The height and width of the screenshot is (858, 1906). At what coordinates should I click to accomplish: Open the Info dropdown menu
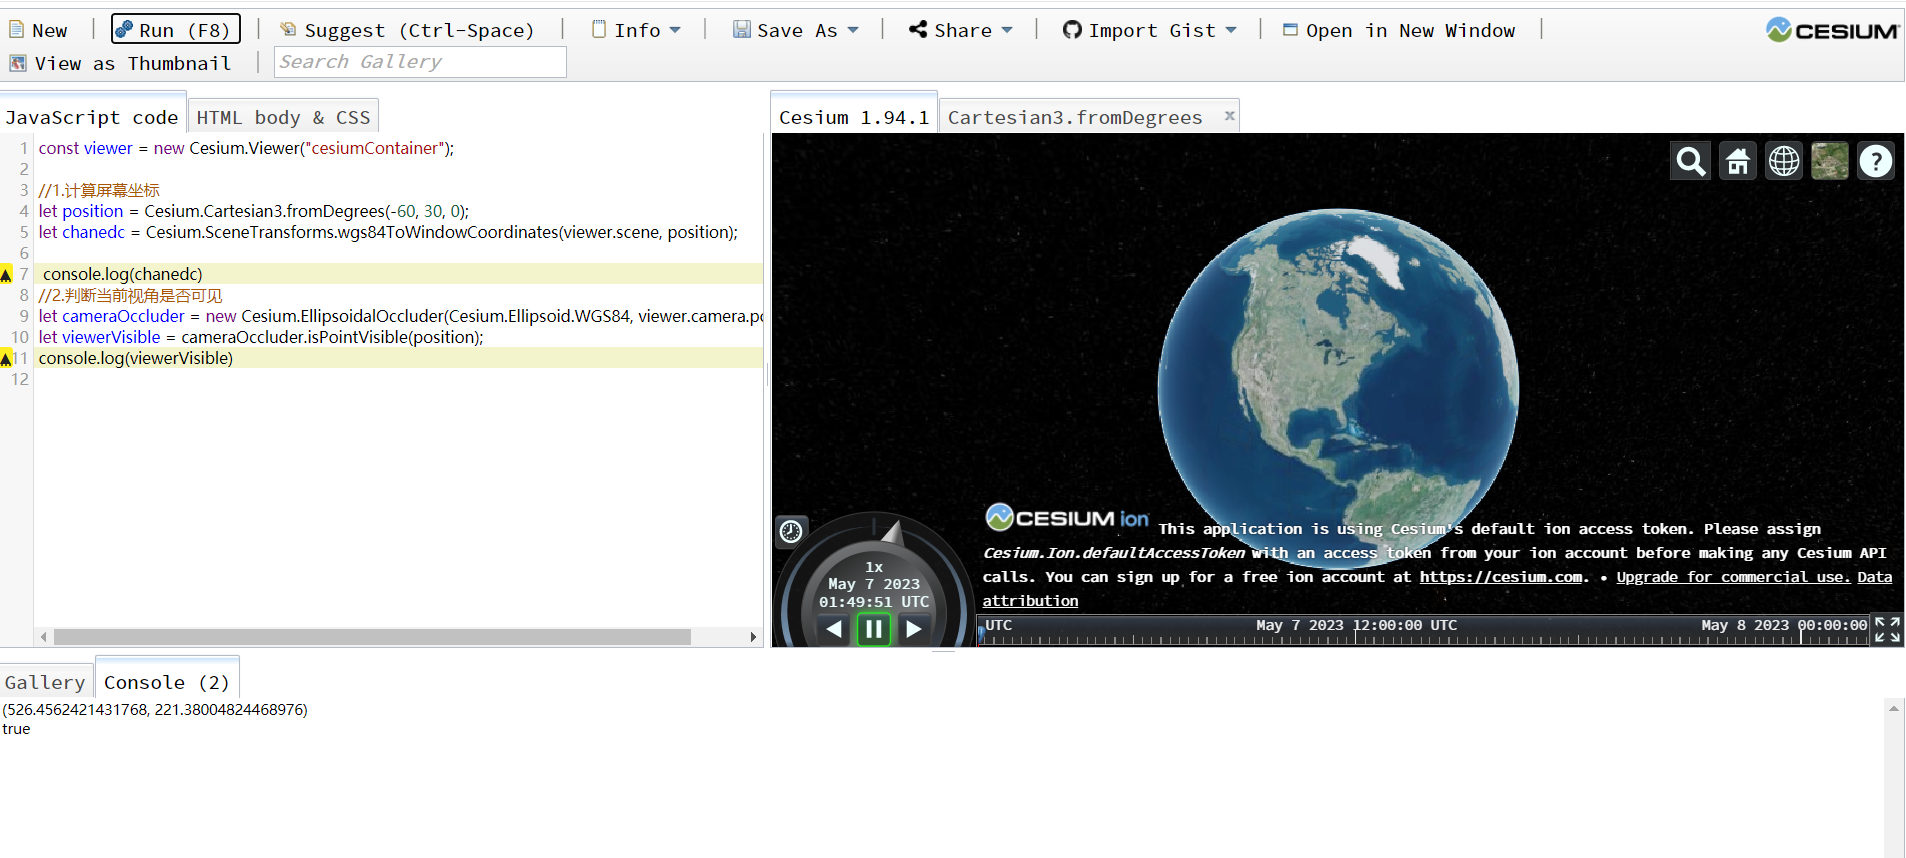click(x=636, y=30)
